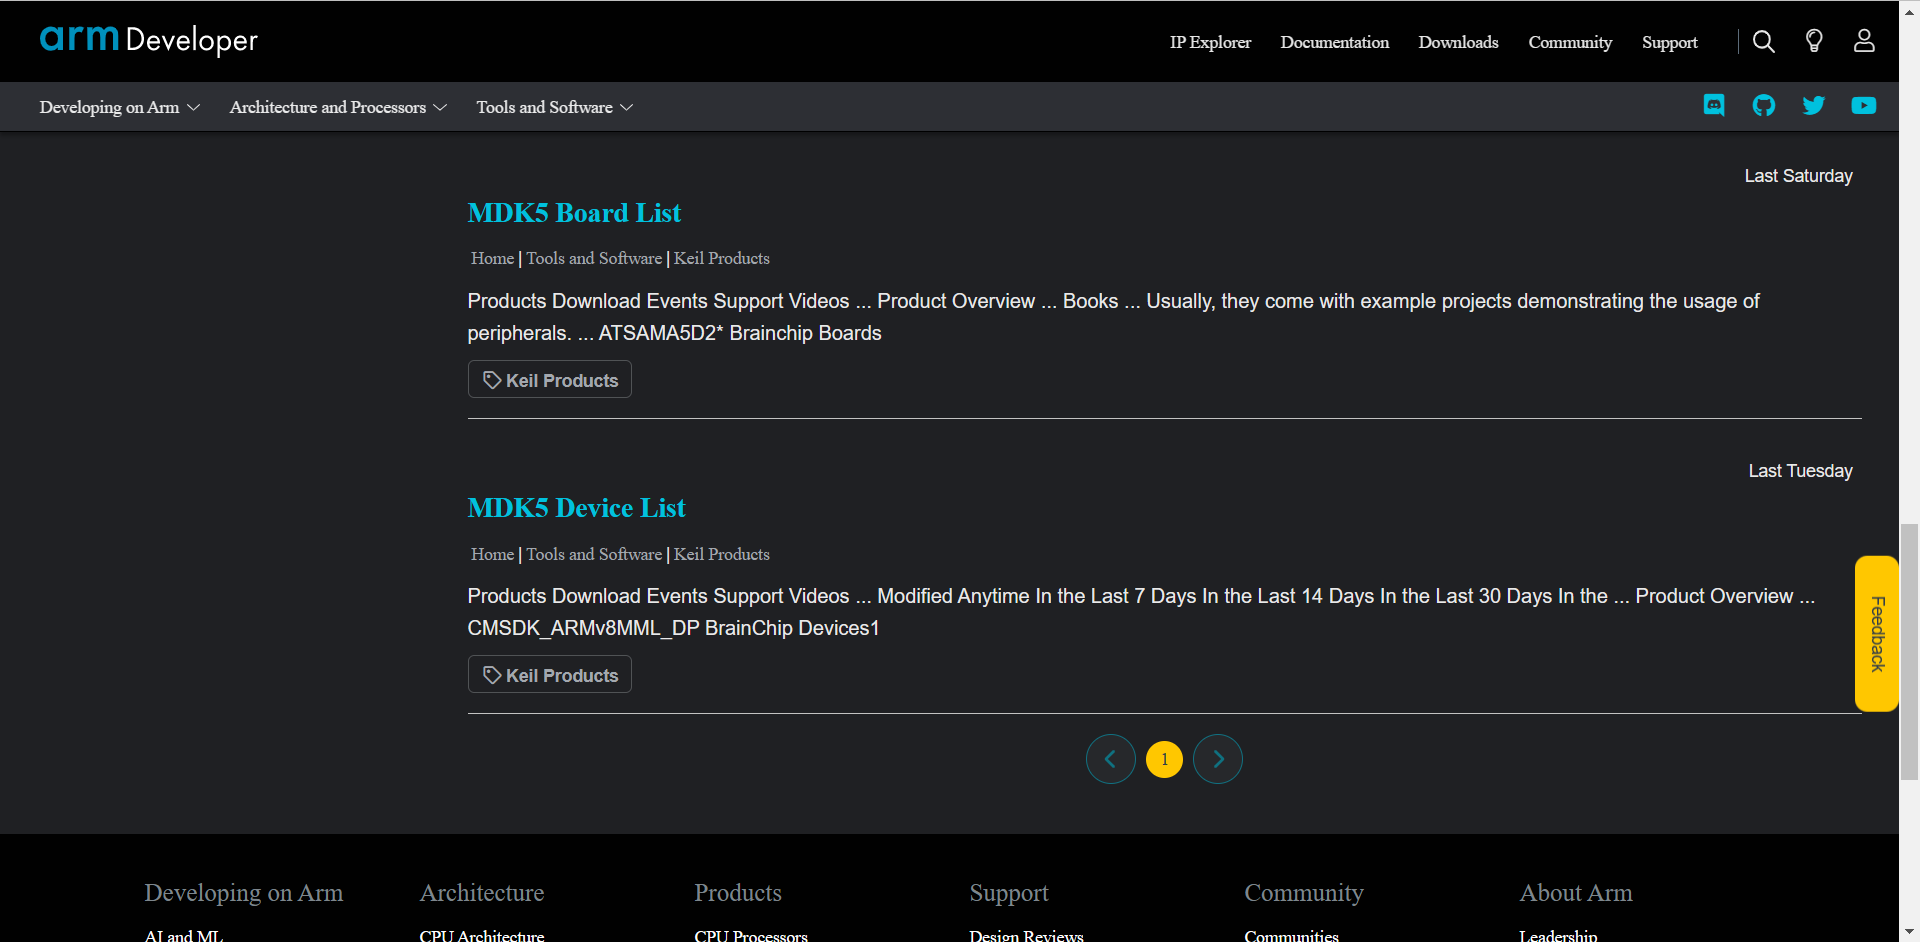This screenshot has width=1920, height=942.
Task: Open MDK5 Device List result
Action: [577, 508]
